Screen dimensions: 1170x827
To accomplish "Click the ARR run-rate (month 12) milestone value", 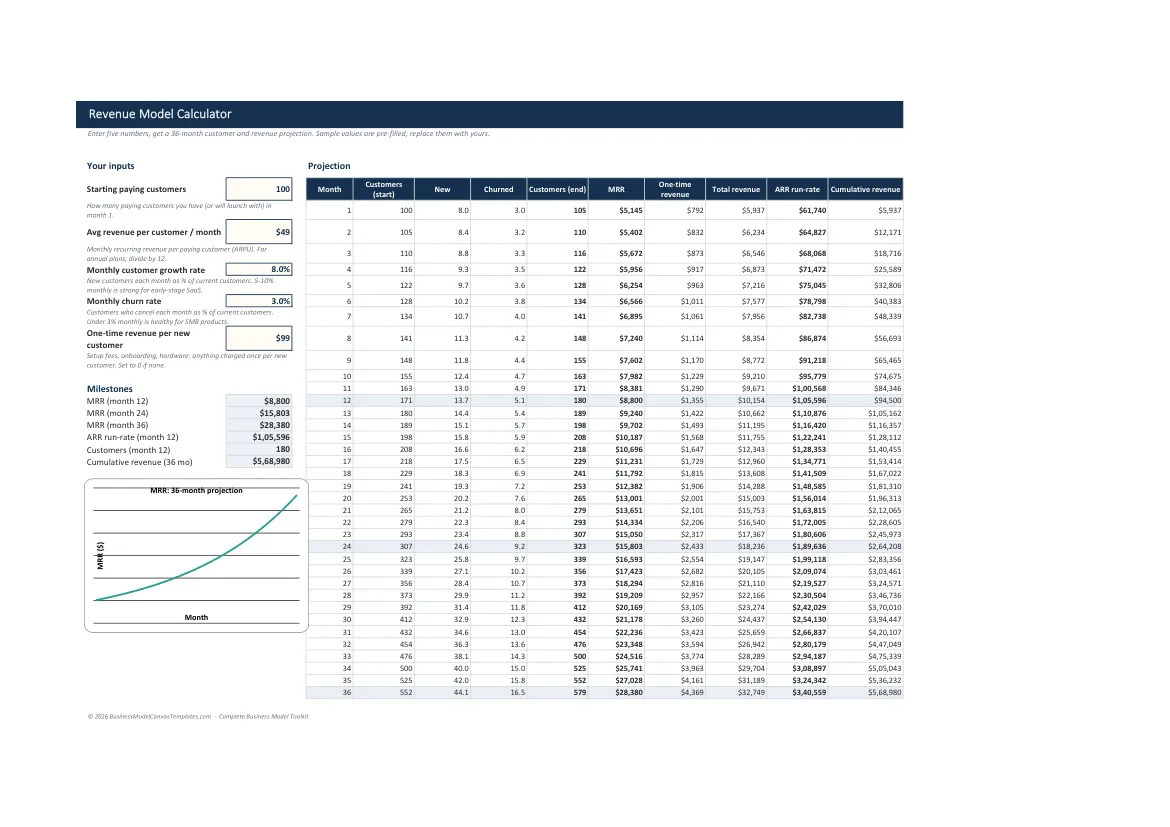I will 259,437.
